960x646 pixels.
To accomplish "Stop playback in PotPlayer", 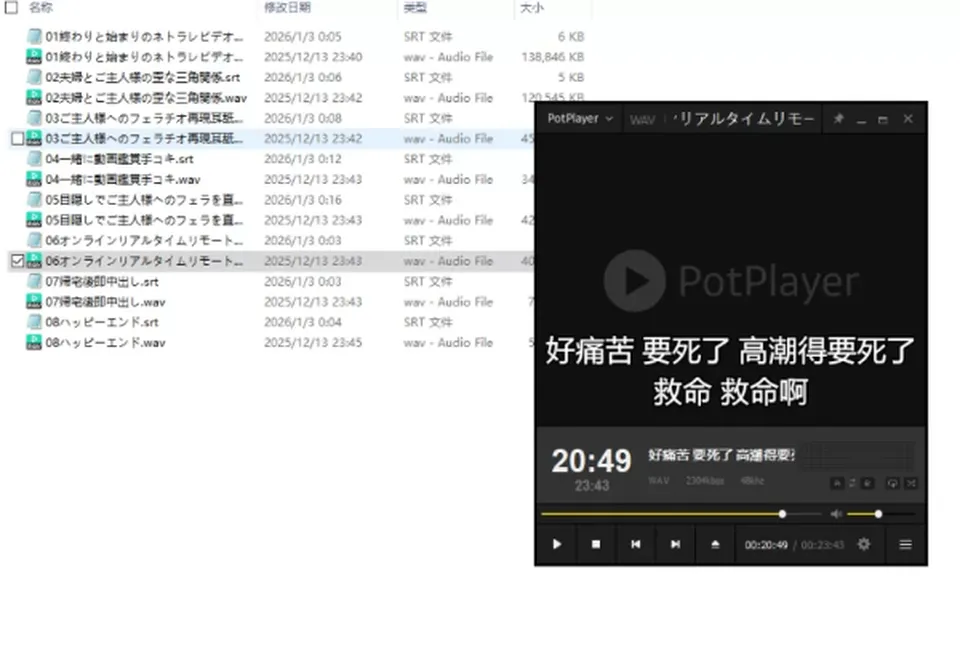I will [x=596, y=544].
